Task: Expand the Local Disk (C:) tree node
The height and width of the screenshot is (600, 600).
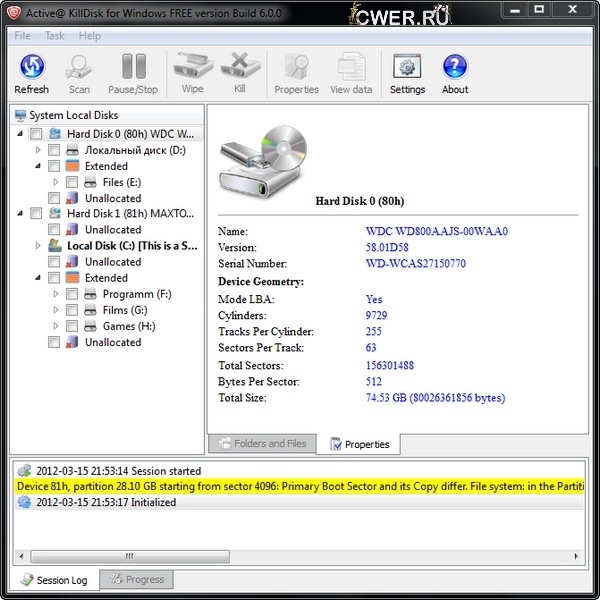Action: point(38,246)
